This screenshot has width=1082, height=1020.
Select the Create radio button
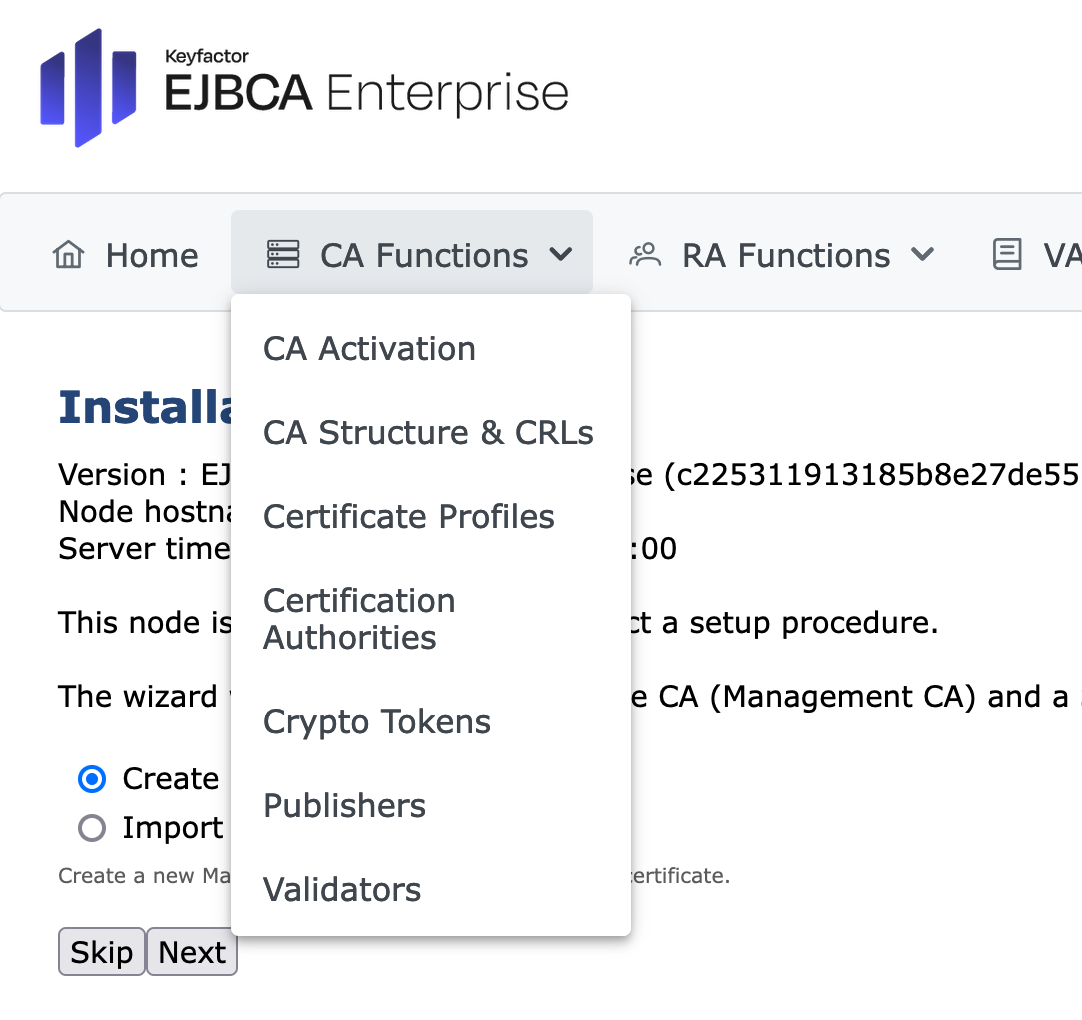92,779
